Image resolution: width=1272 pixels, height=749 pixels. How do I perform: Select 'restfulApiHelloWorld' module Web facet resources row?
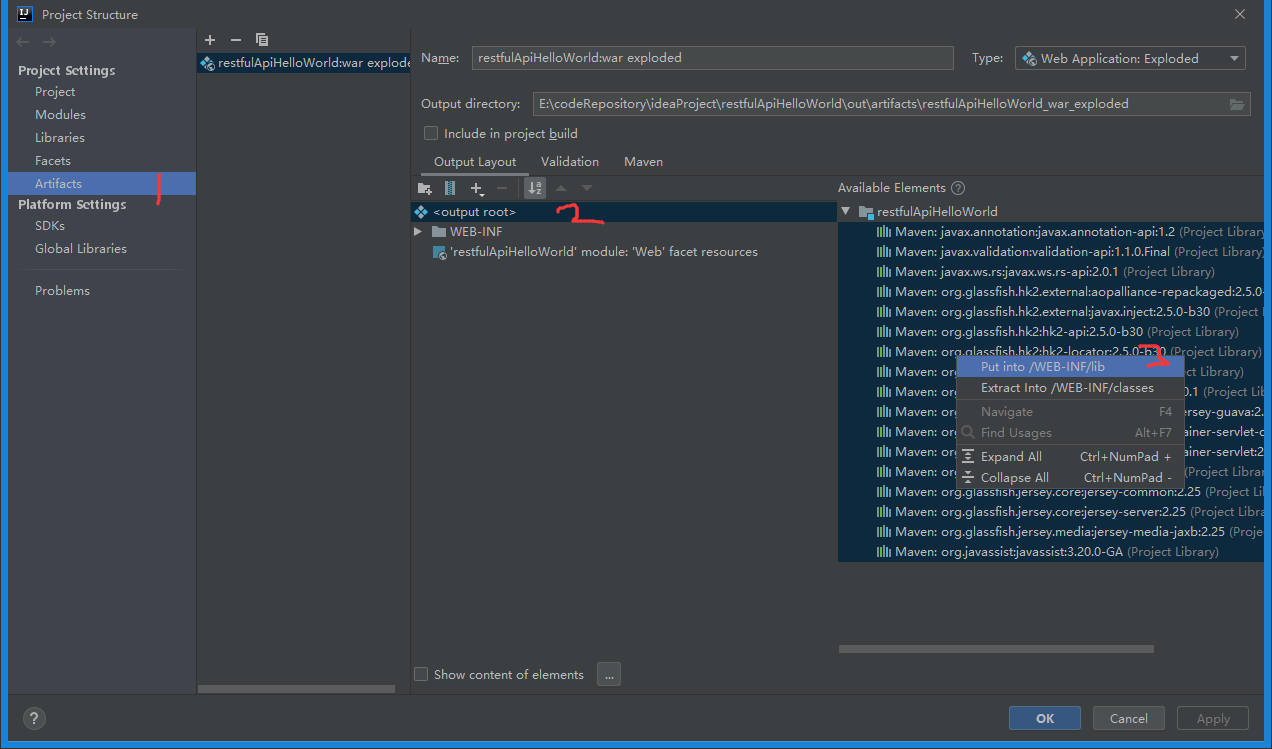point(624,252)
